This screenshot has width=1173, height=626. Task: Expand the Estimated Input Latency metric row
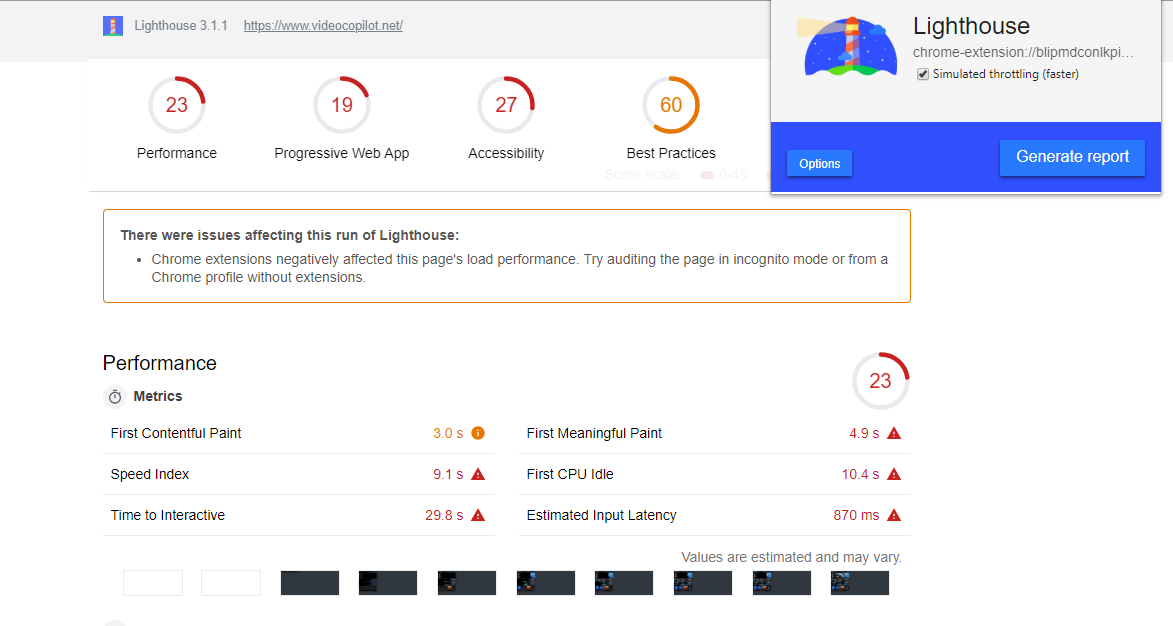(x=714, y=515)
